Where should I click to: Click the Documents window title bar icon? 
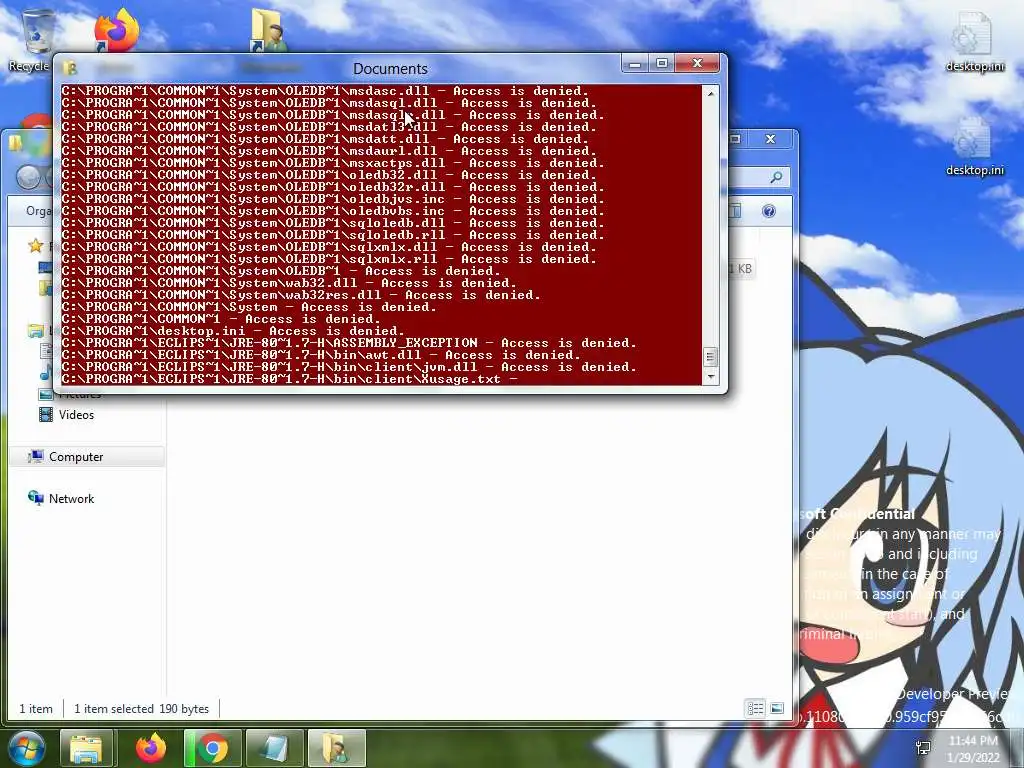pos(69,68)
